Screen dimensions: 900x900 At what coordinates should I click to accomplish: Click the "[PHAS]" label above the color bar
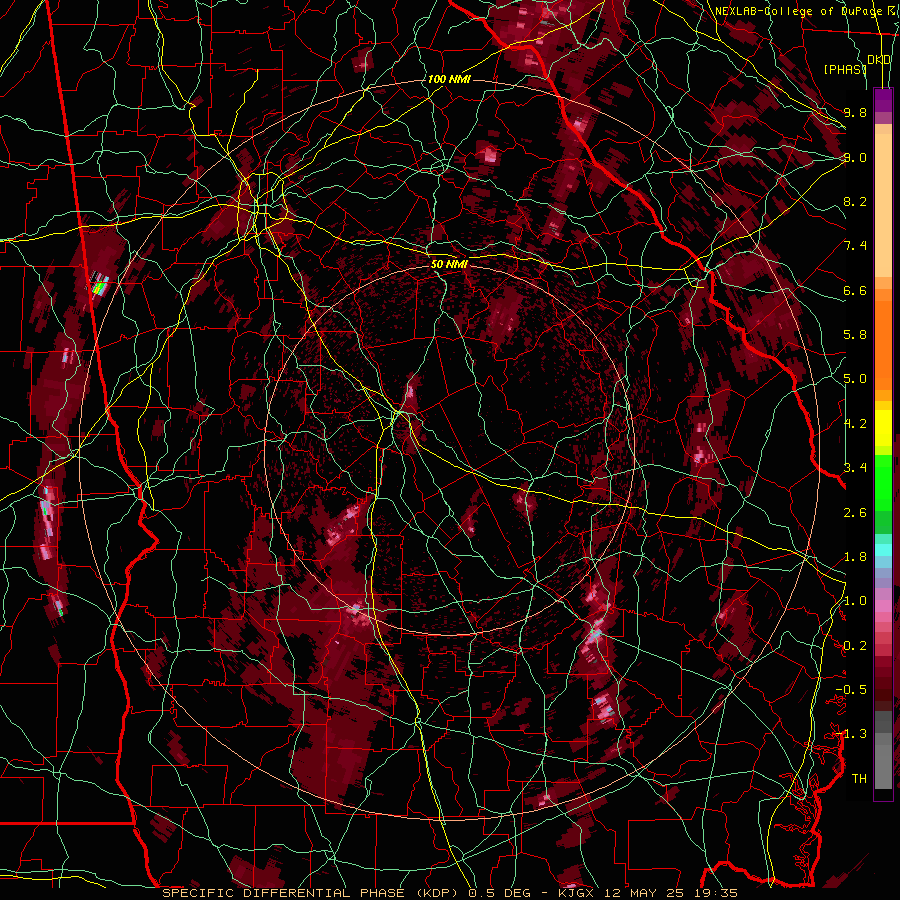click(845, 69)
